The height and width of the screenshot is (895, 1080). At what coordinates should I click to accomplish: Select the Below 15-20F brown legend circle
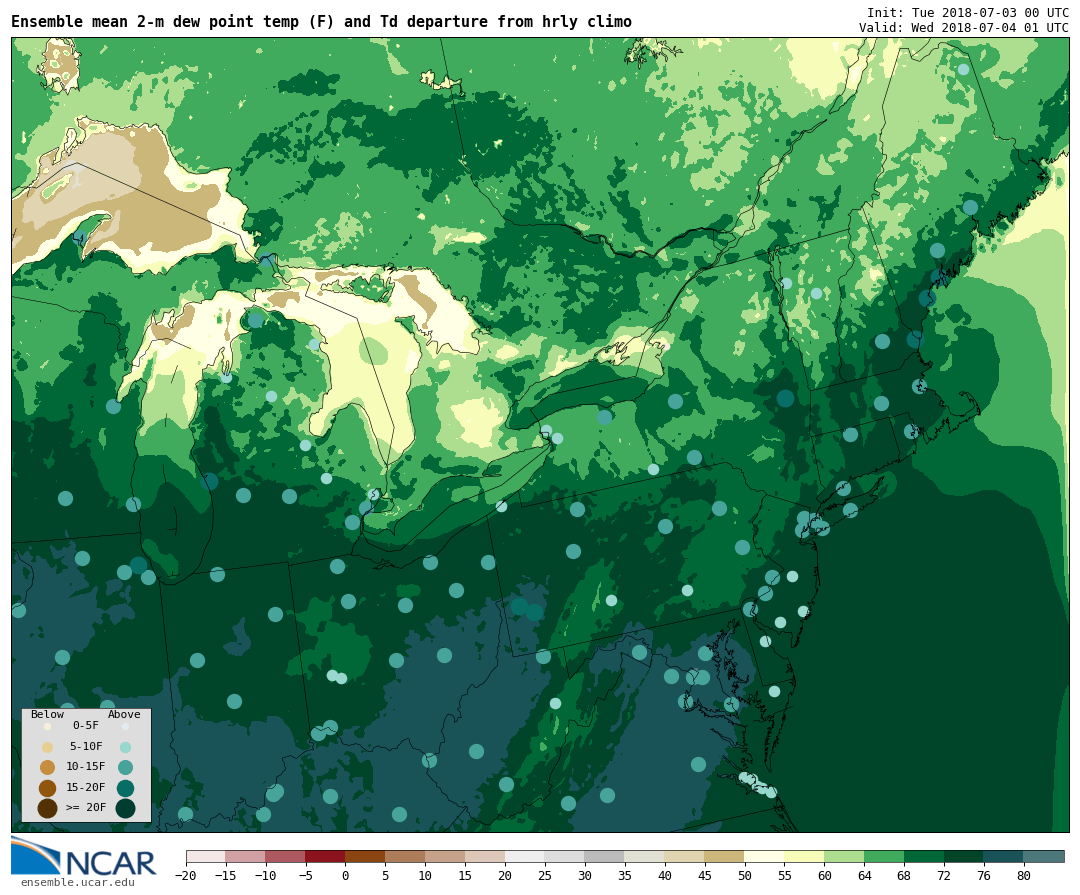tap(48, 788)
